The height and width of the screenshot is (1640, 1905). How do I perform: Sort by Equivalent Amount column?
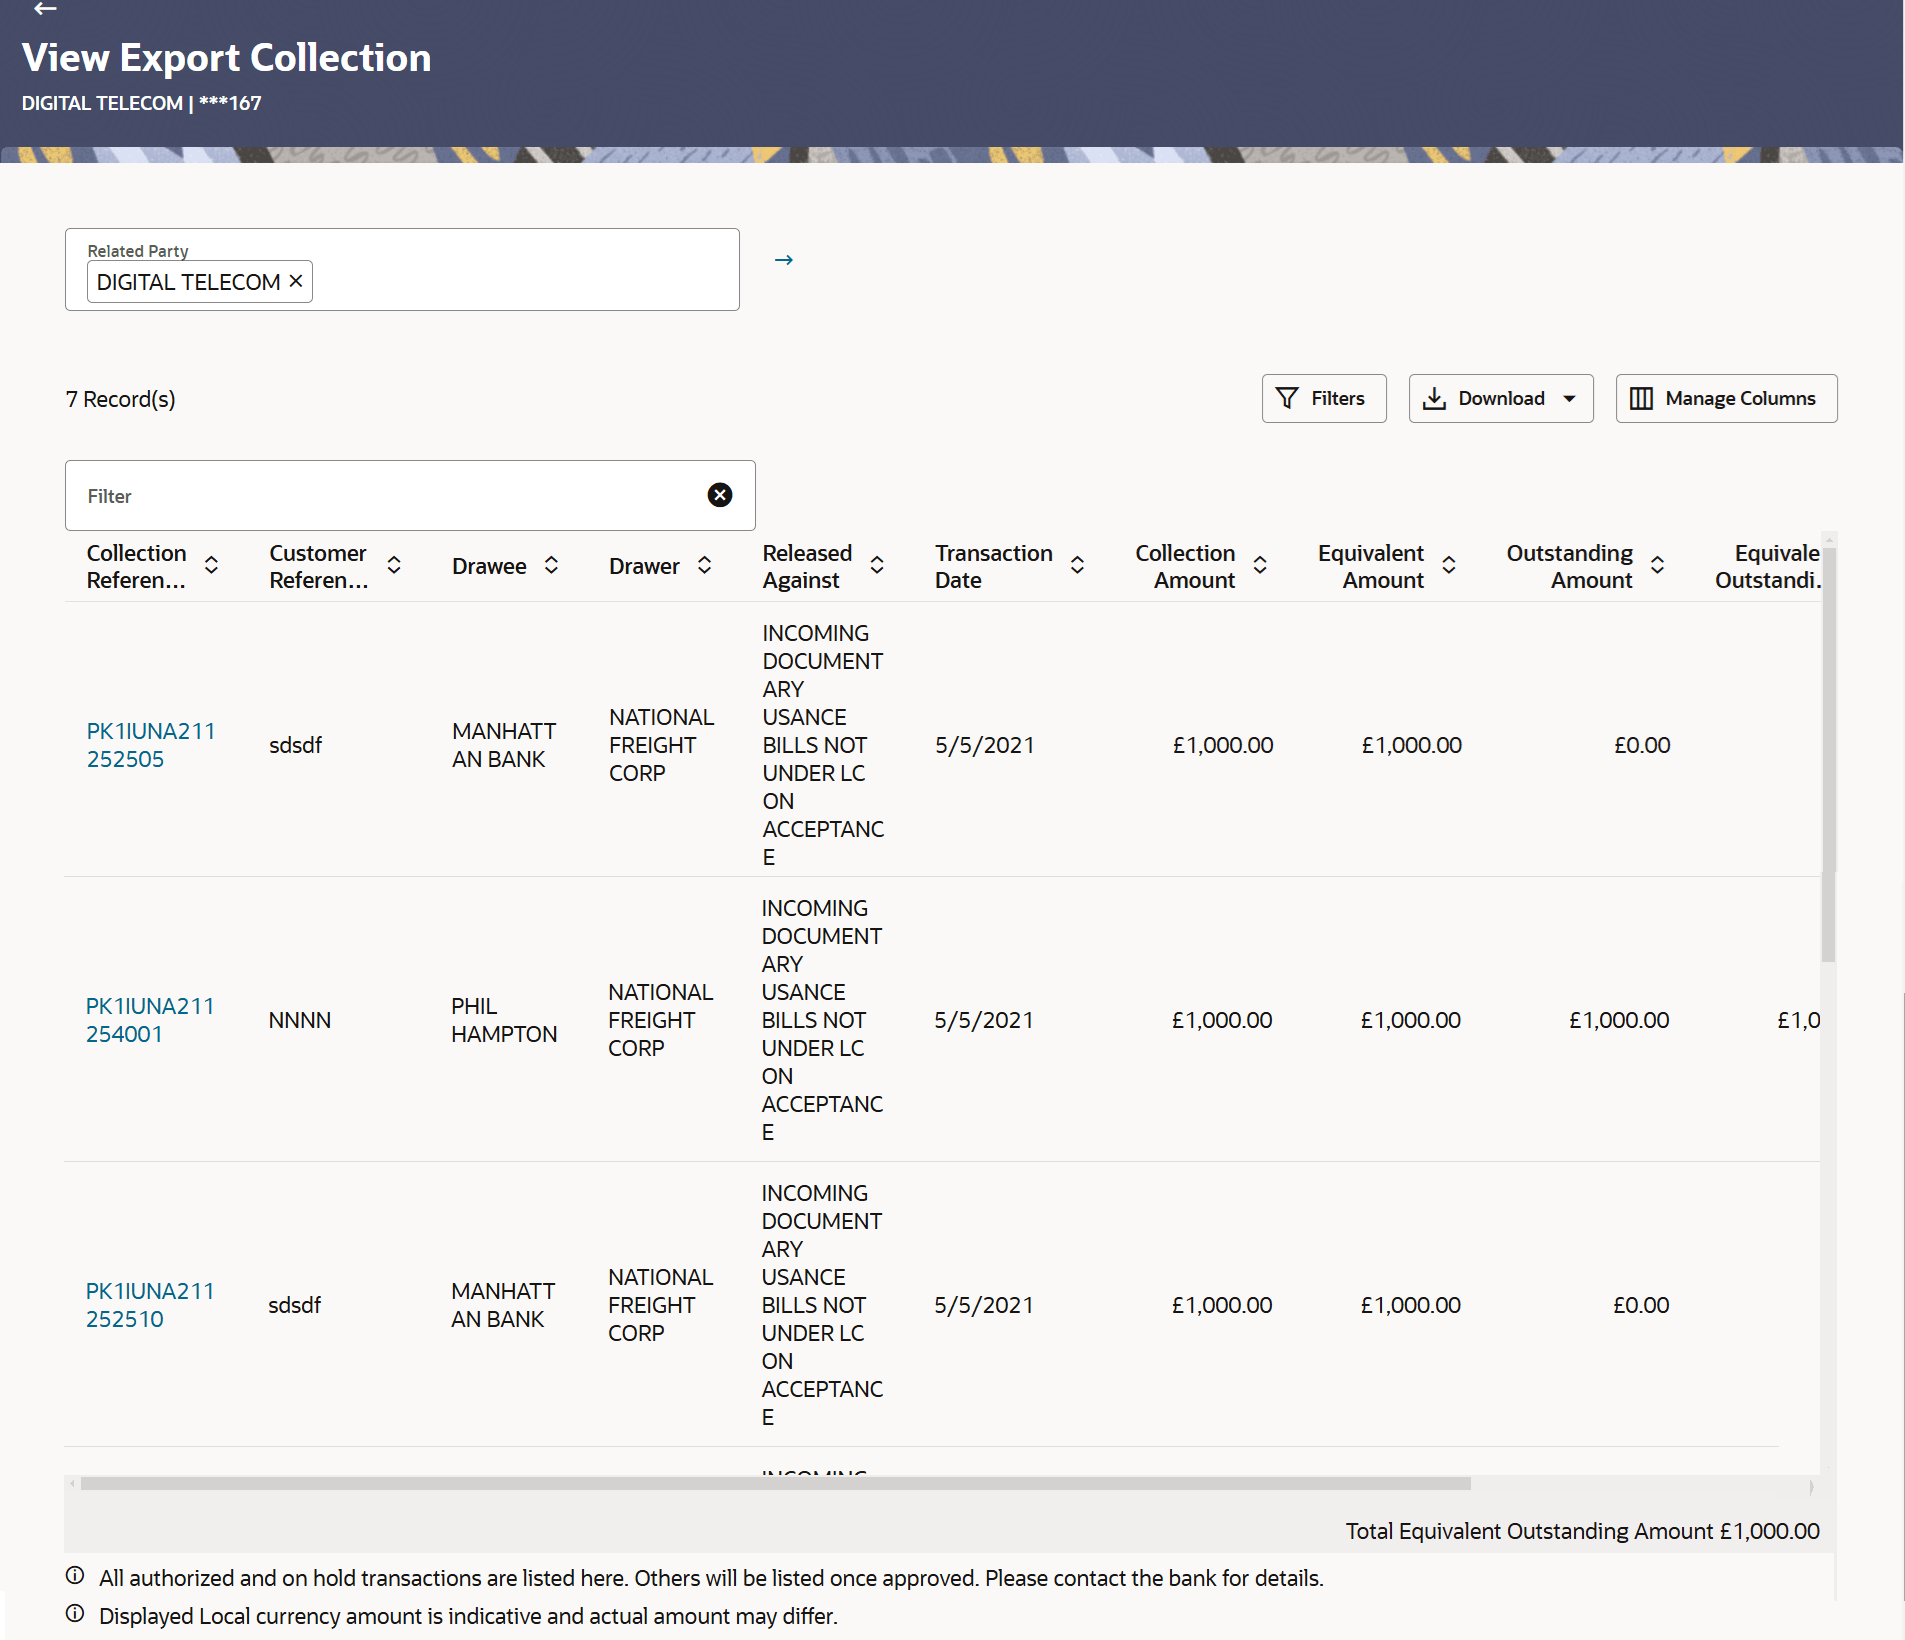pos(1448,565)
